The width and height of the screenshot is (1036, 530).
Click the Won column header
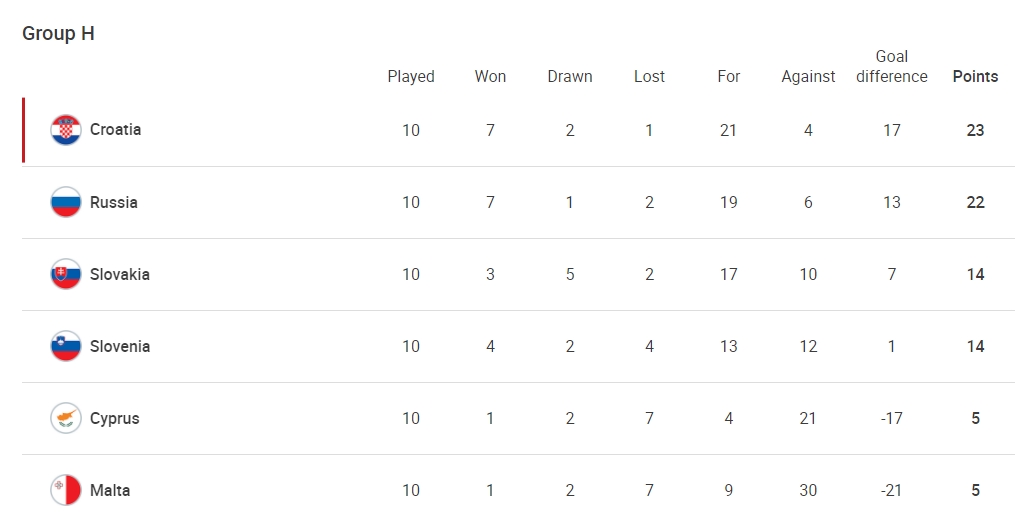[x=490, y=77]
